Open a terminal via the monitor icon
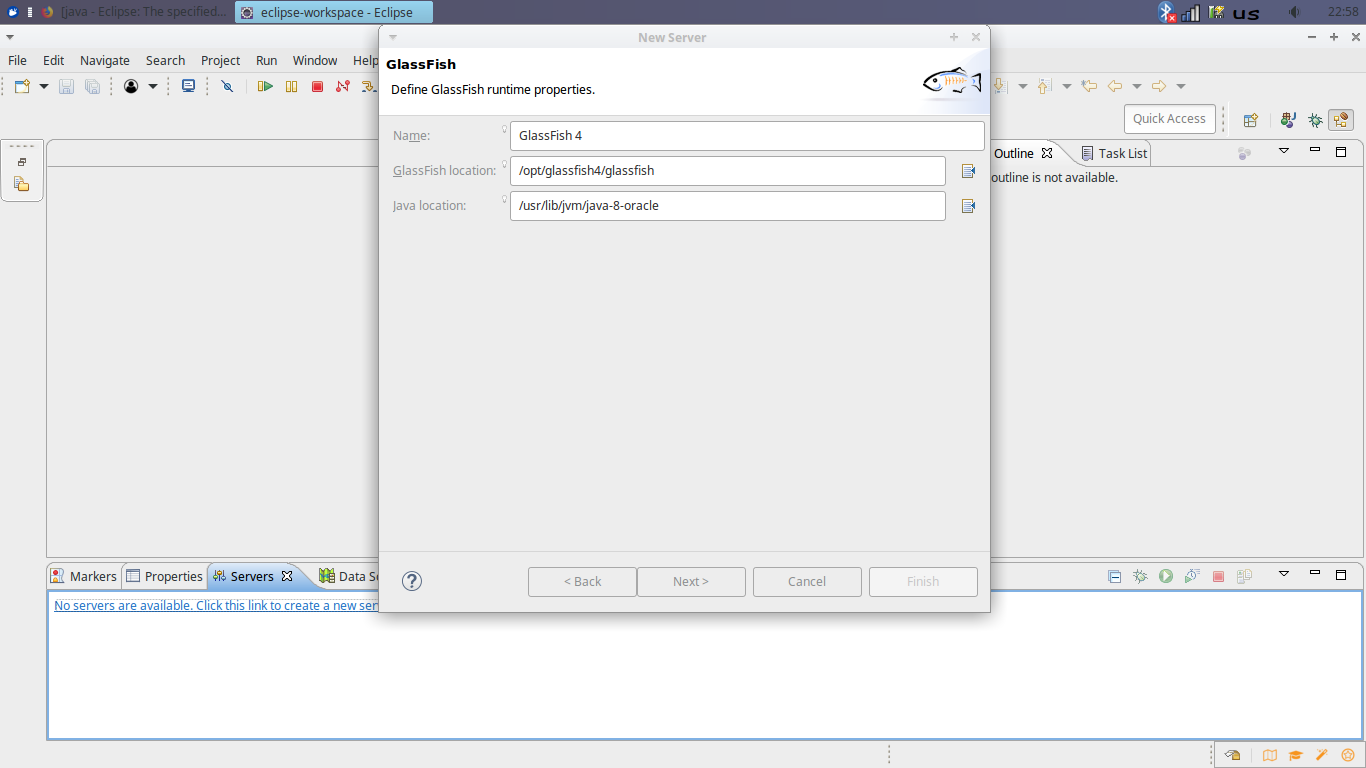1366x768 pixels. coord(188,87)
